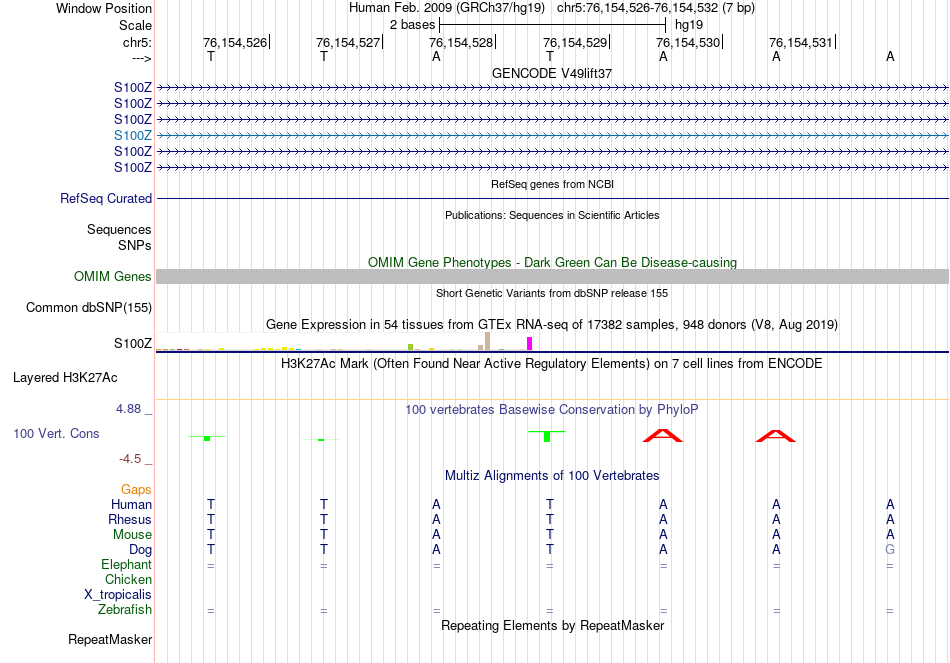This screenshot has width=950, height=663.
Task: Open the GENCODE V49lift37 track title
Action: tap(552, 73)
